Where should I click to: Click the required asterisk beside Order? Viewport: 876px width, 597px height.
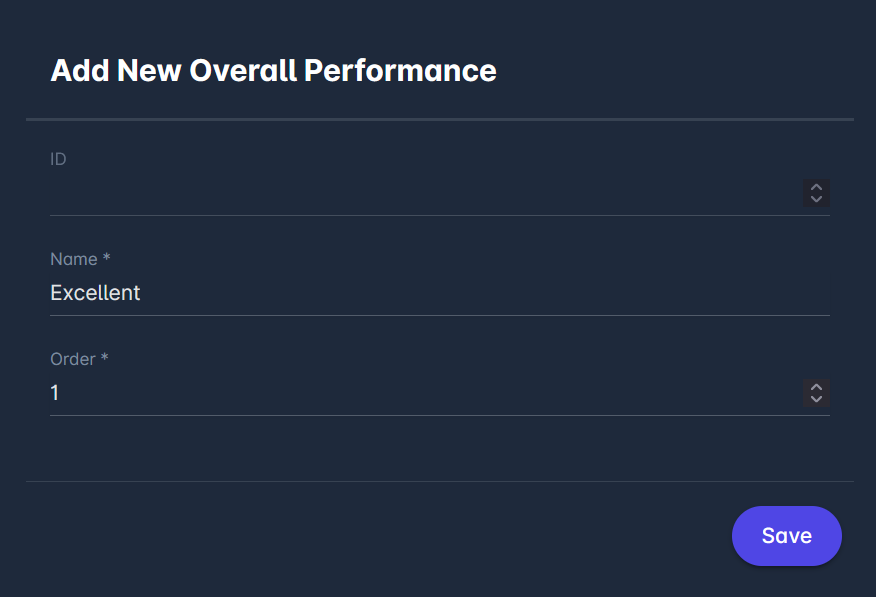104,358
